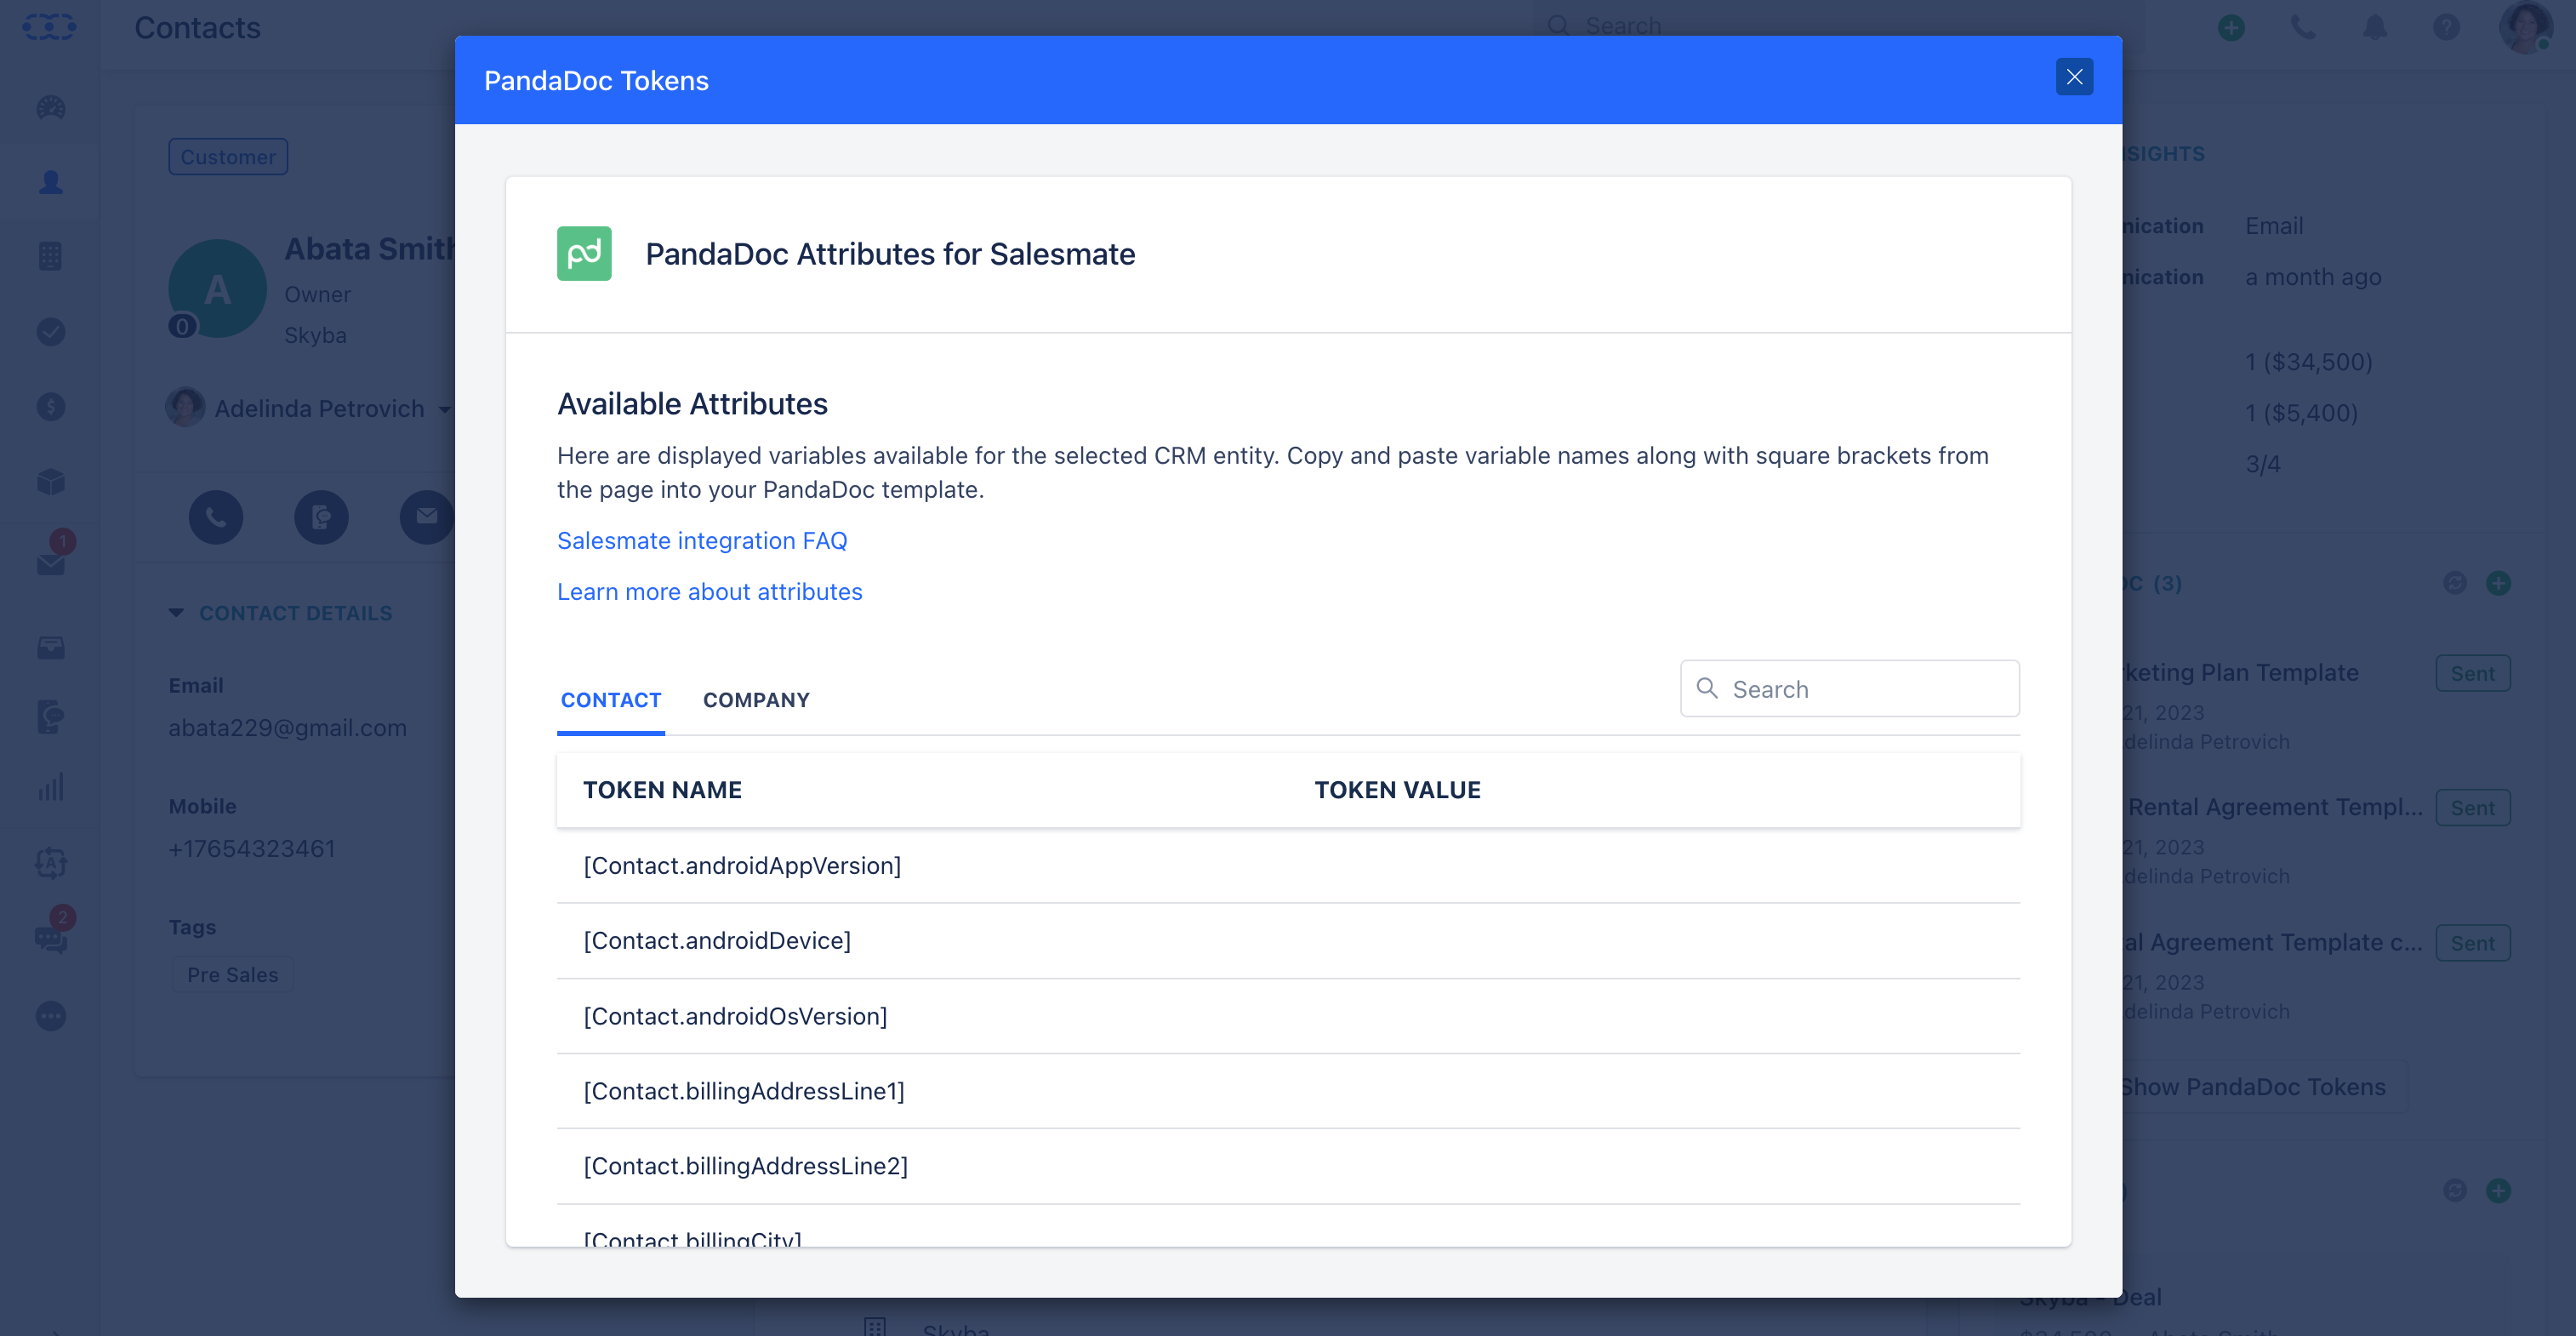Viewport: 2576px width, 1336px height.
Task: Open the Companies building icon in sidebar
Action: click(51, 257)
